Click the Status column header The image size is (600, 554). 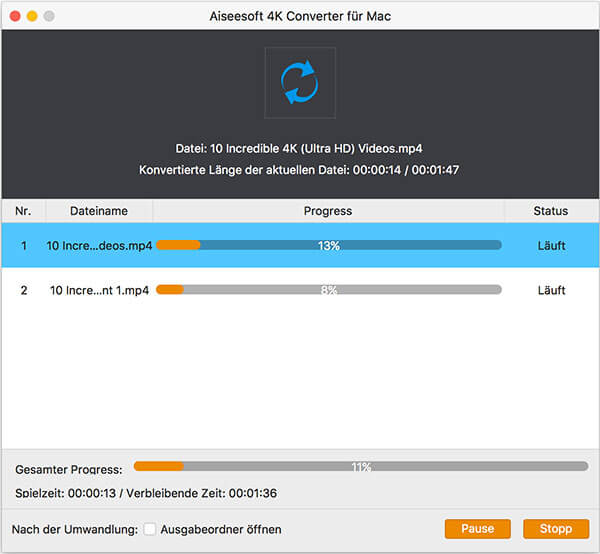tap(551, 211)
